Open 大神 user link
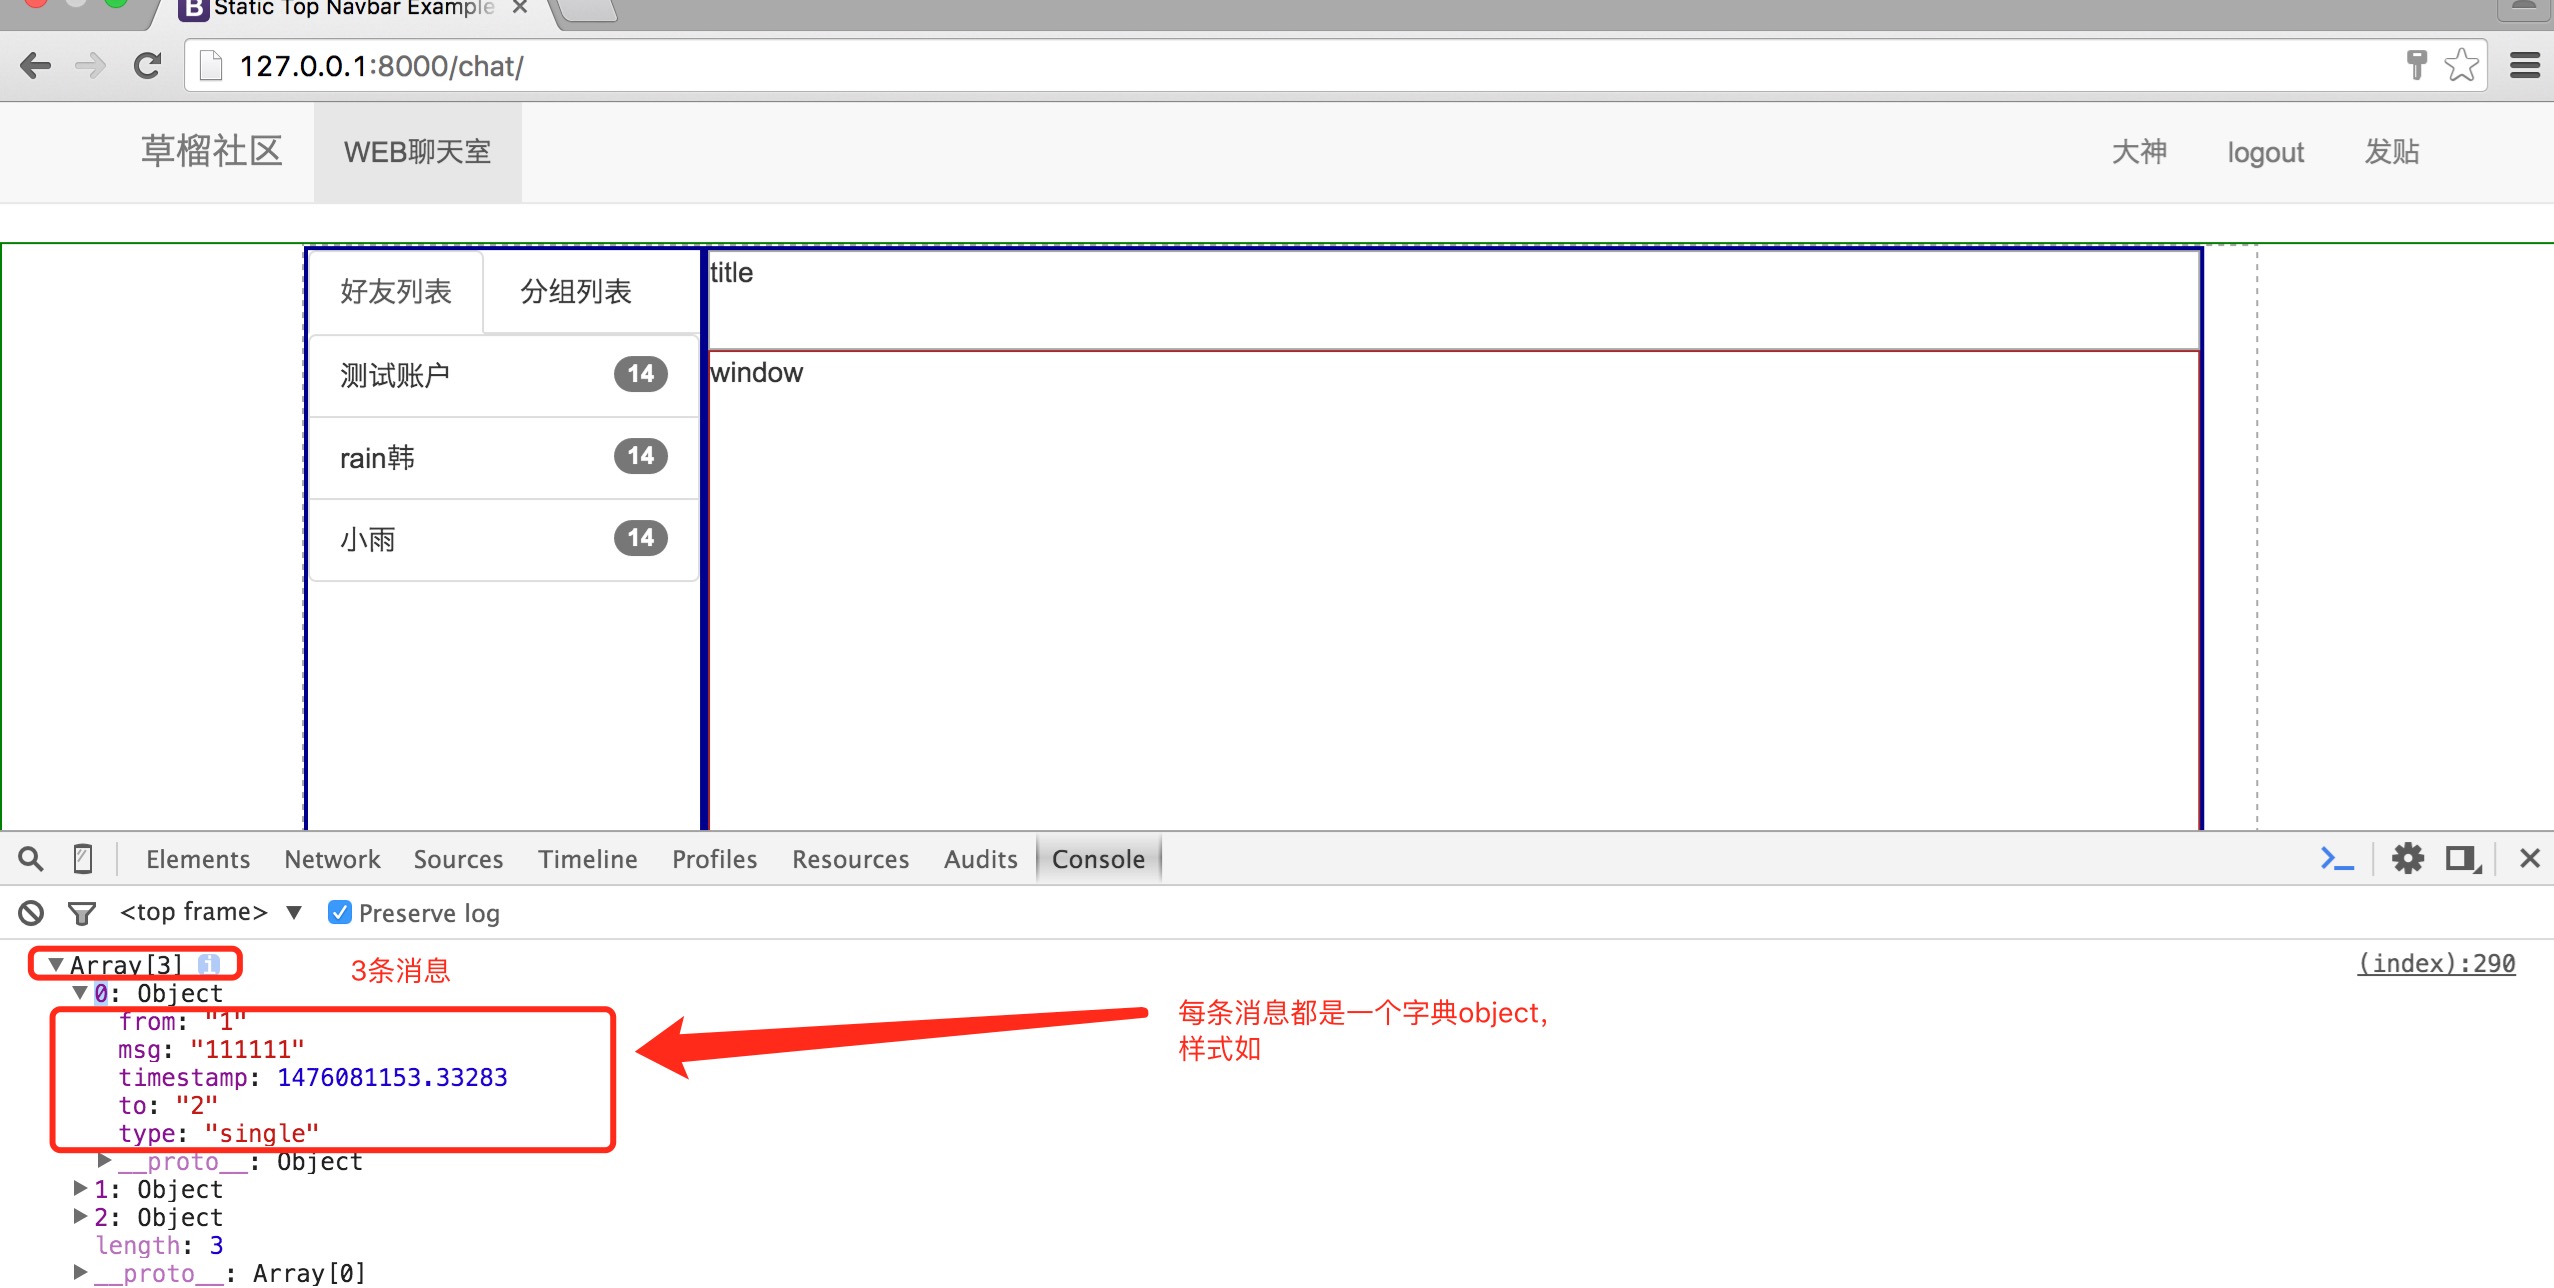This screenshot has width=2554, height=1288. click(x=2138, y=152)
